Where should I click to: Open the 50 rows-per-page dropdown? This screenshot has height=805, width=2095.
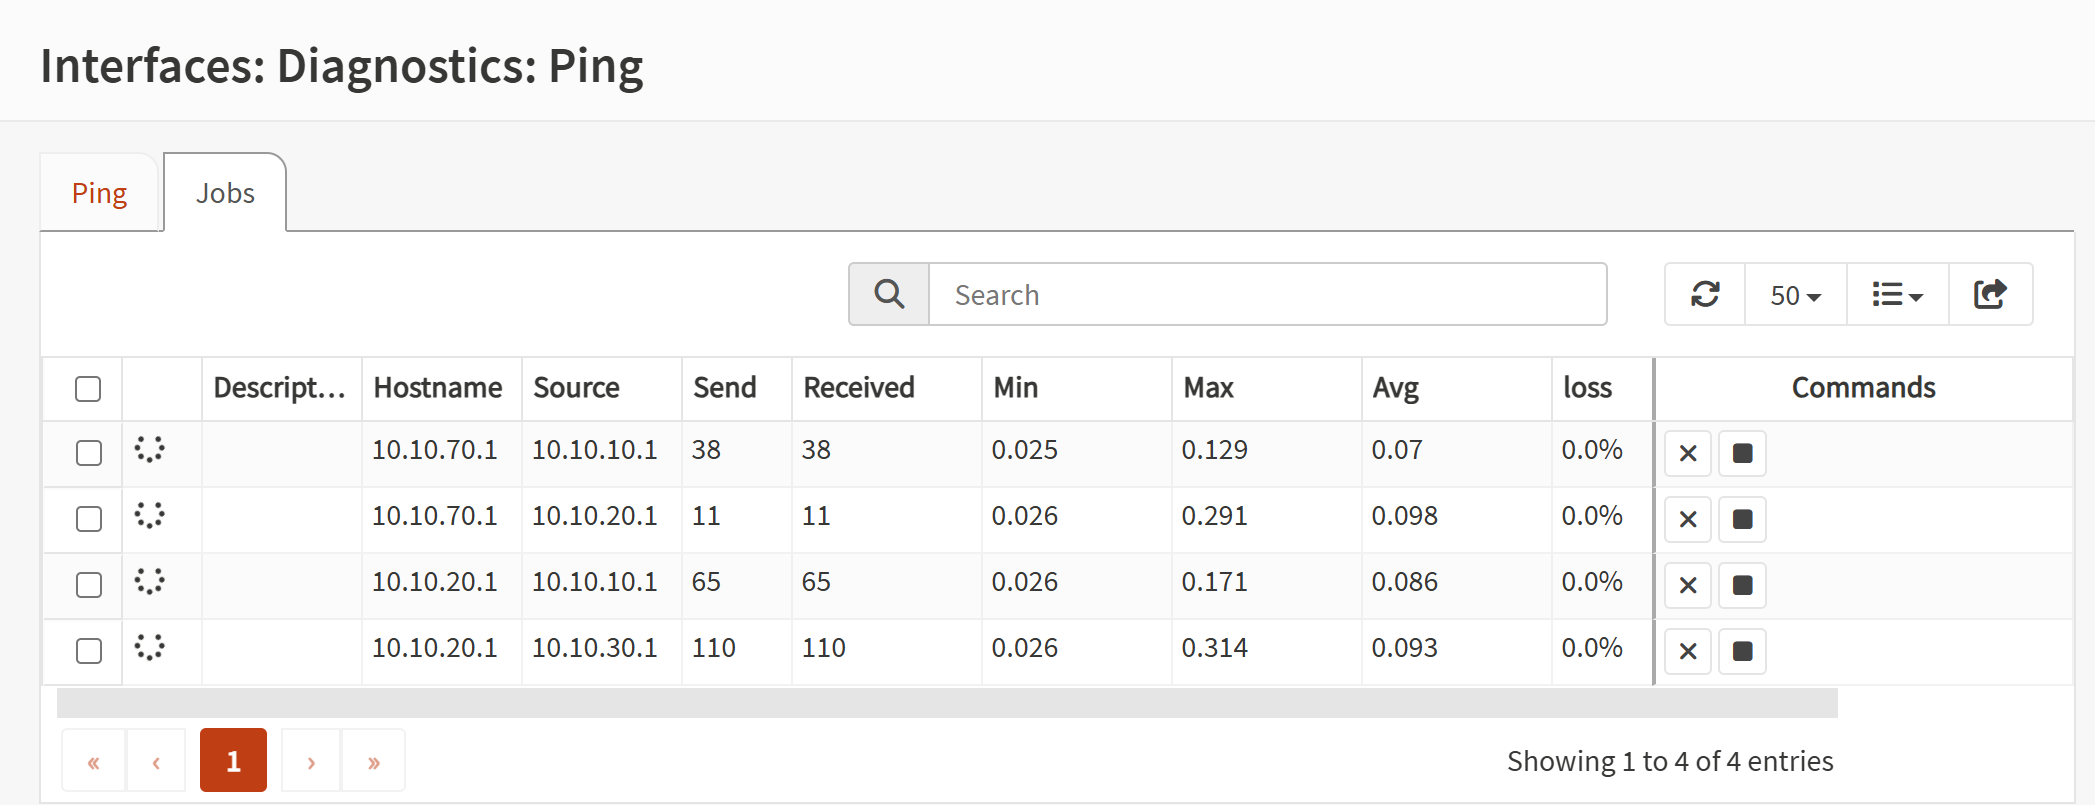1795,295
